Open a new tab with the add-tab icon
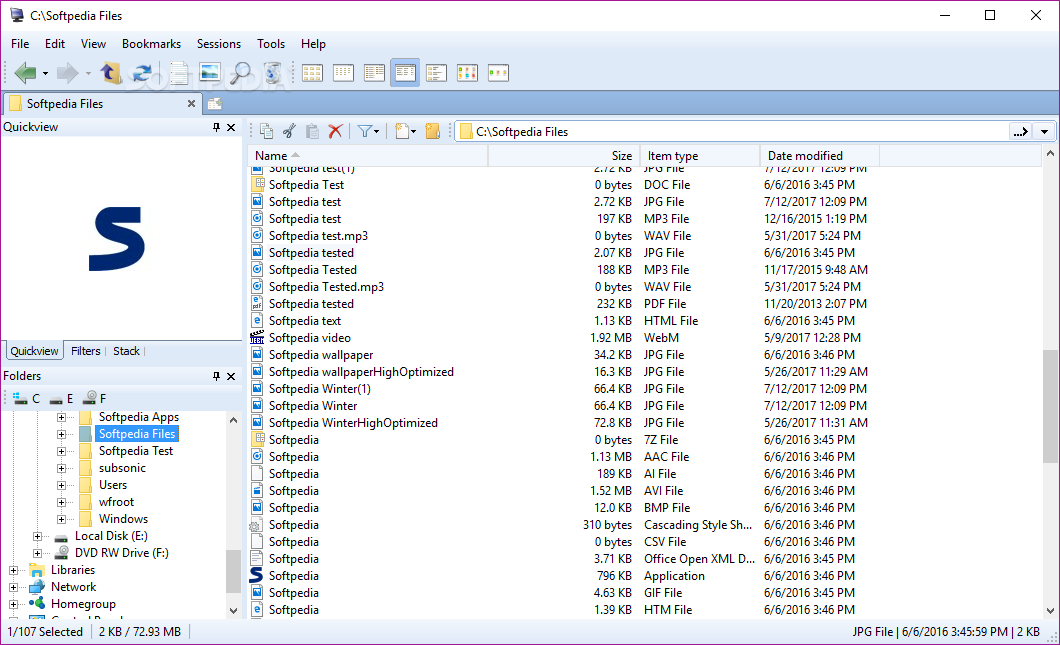Image resolution: width=1060 pixels, height=645 pixels. (x=215, y=103)
